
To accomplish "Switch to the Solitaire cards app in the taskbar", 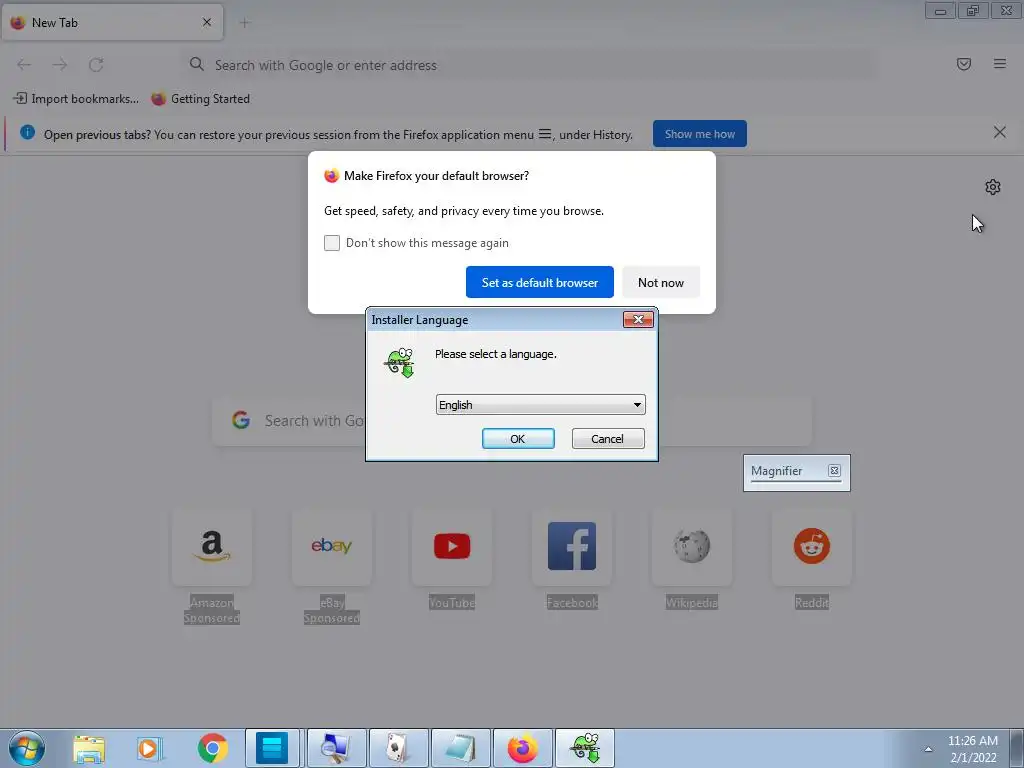I will pos(399,748).
